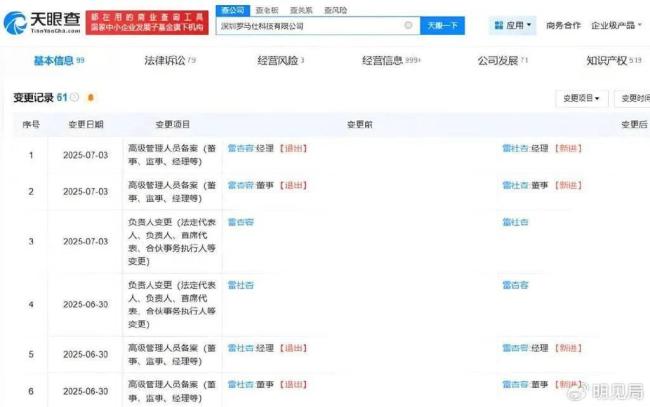Open row 3 变更前 person name link
Screen dimensions: 650x407
[240, 222]
